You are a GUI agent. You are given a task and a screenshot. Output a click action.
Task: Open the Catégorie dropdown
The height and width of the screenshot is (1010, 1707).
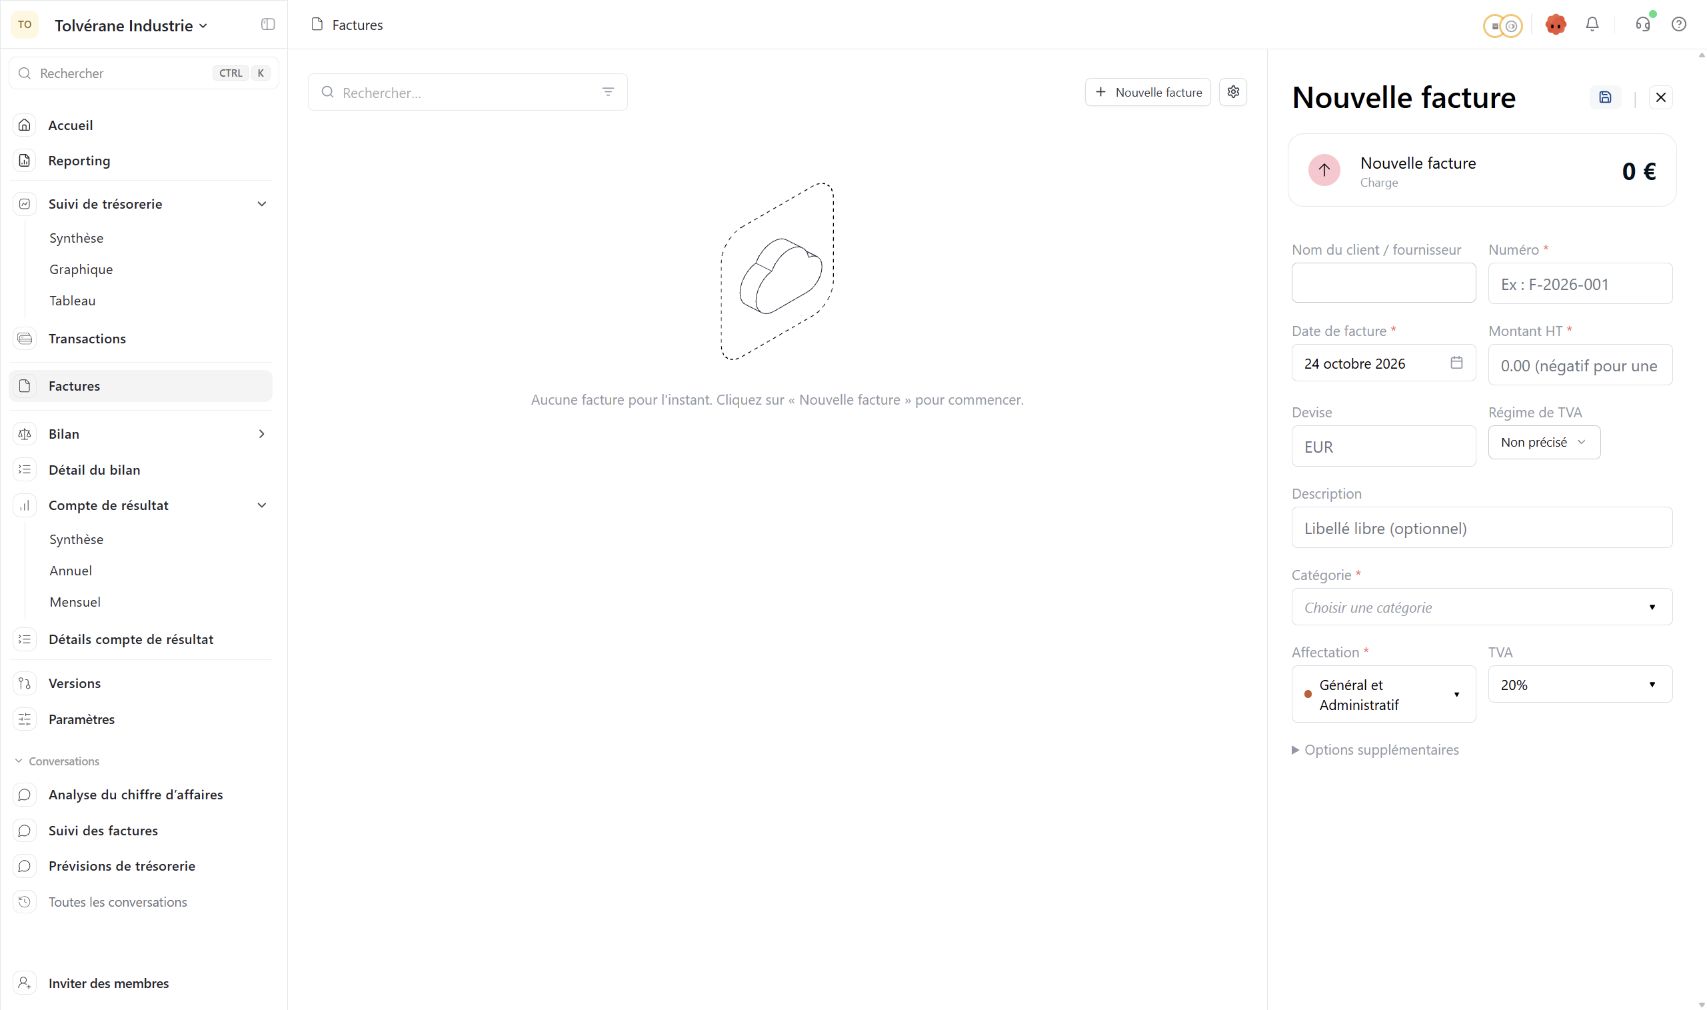click(1482, 607)
